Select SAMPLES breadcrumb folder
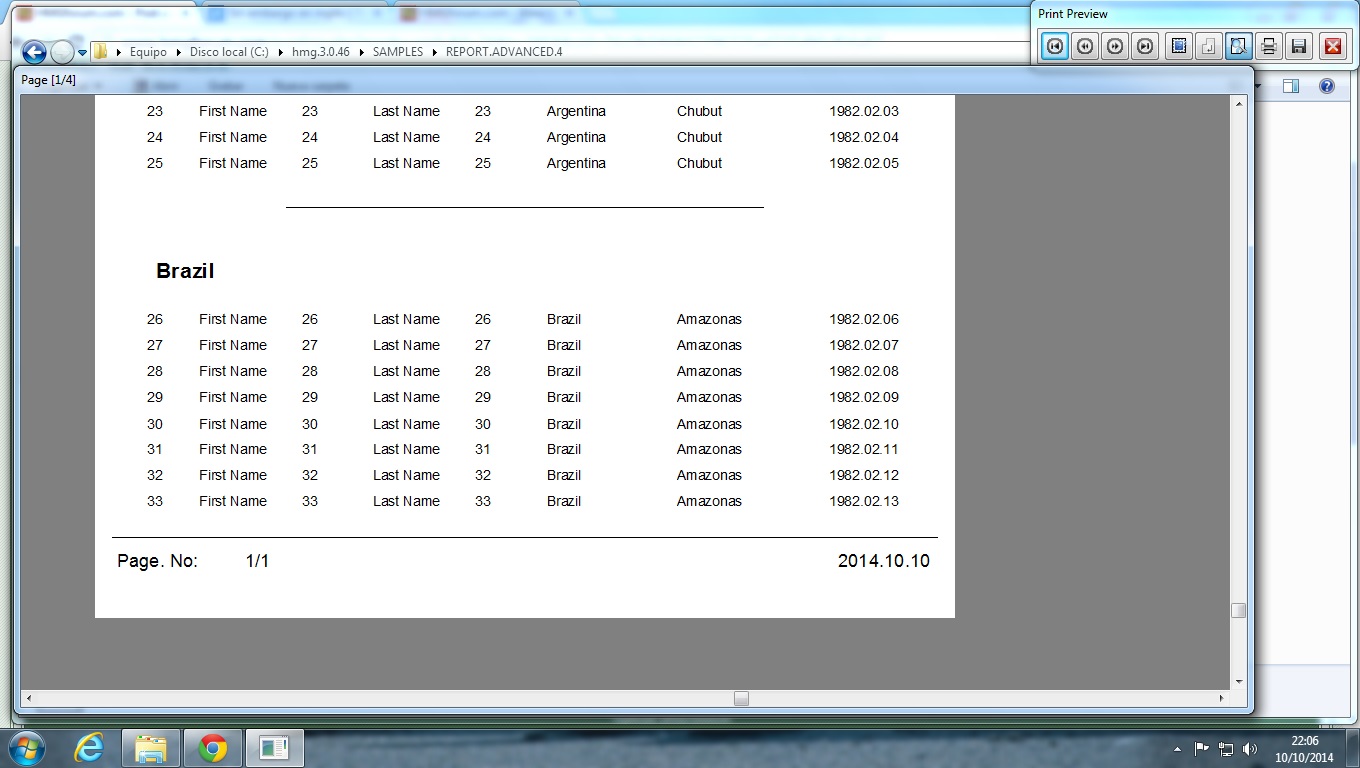The image size is (1360, 768). (x=398, y=52)
